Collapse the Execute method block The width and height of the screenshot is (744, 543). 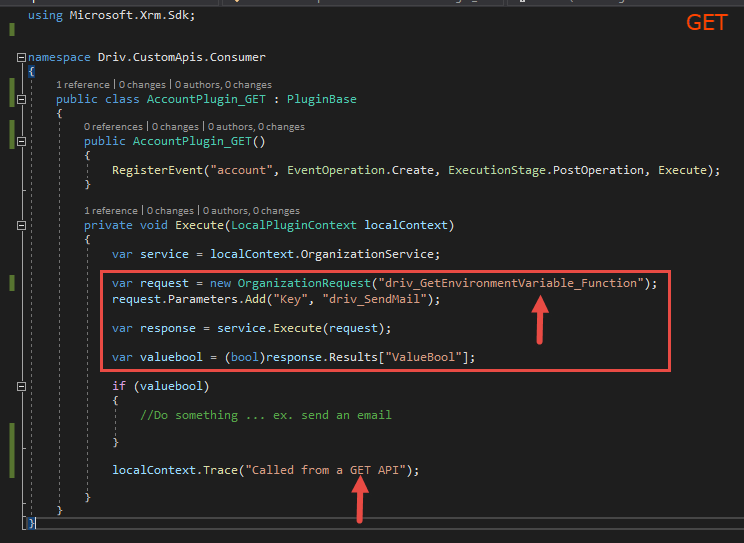[x=21, y=225]
